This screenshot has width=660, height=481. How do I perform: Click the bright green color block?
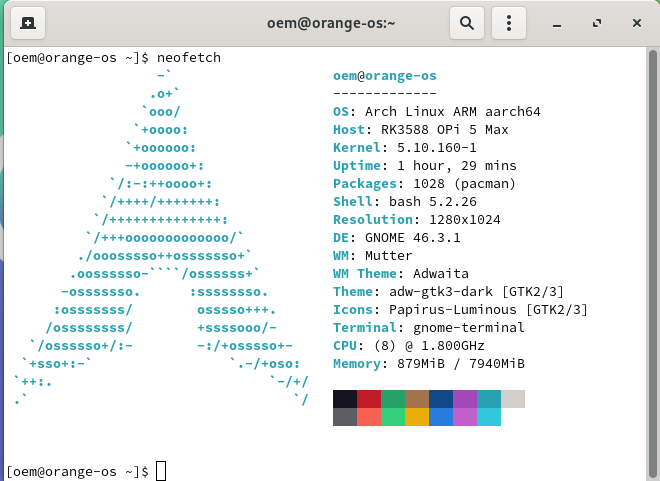(x=393, y=417)
